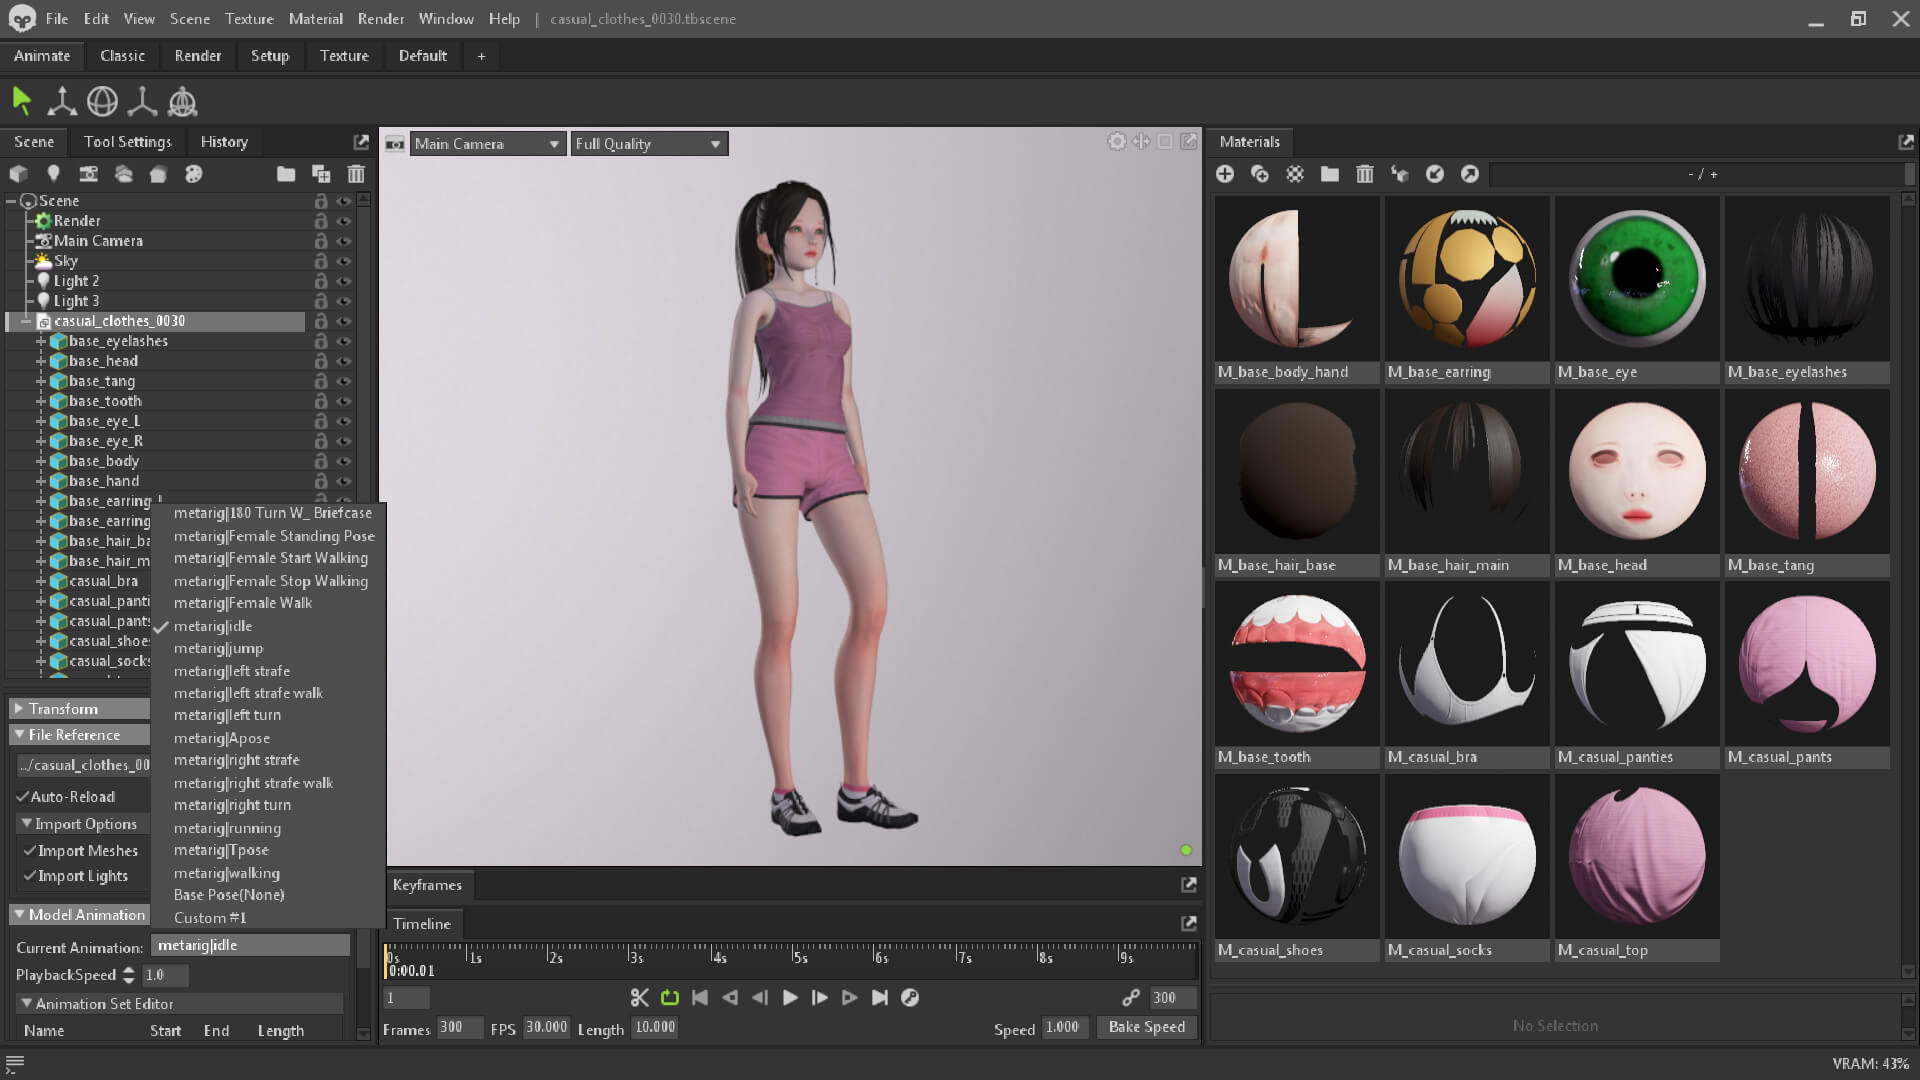Apply material to selected scene objects
This screenshot has width=1920, height=1080.
(x=1400, y=174)
